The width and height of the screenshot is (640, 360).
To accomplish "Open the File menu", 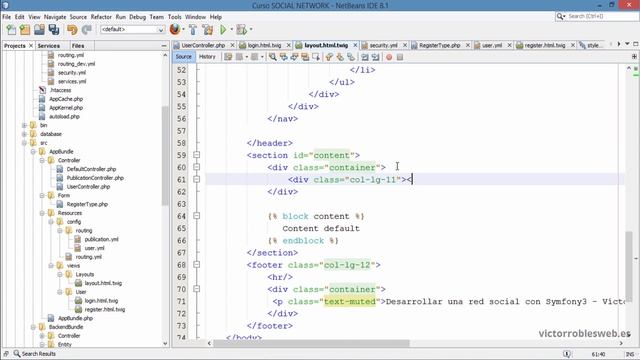I will [x=7, y=17].
